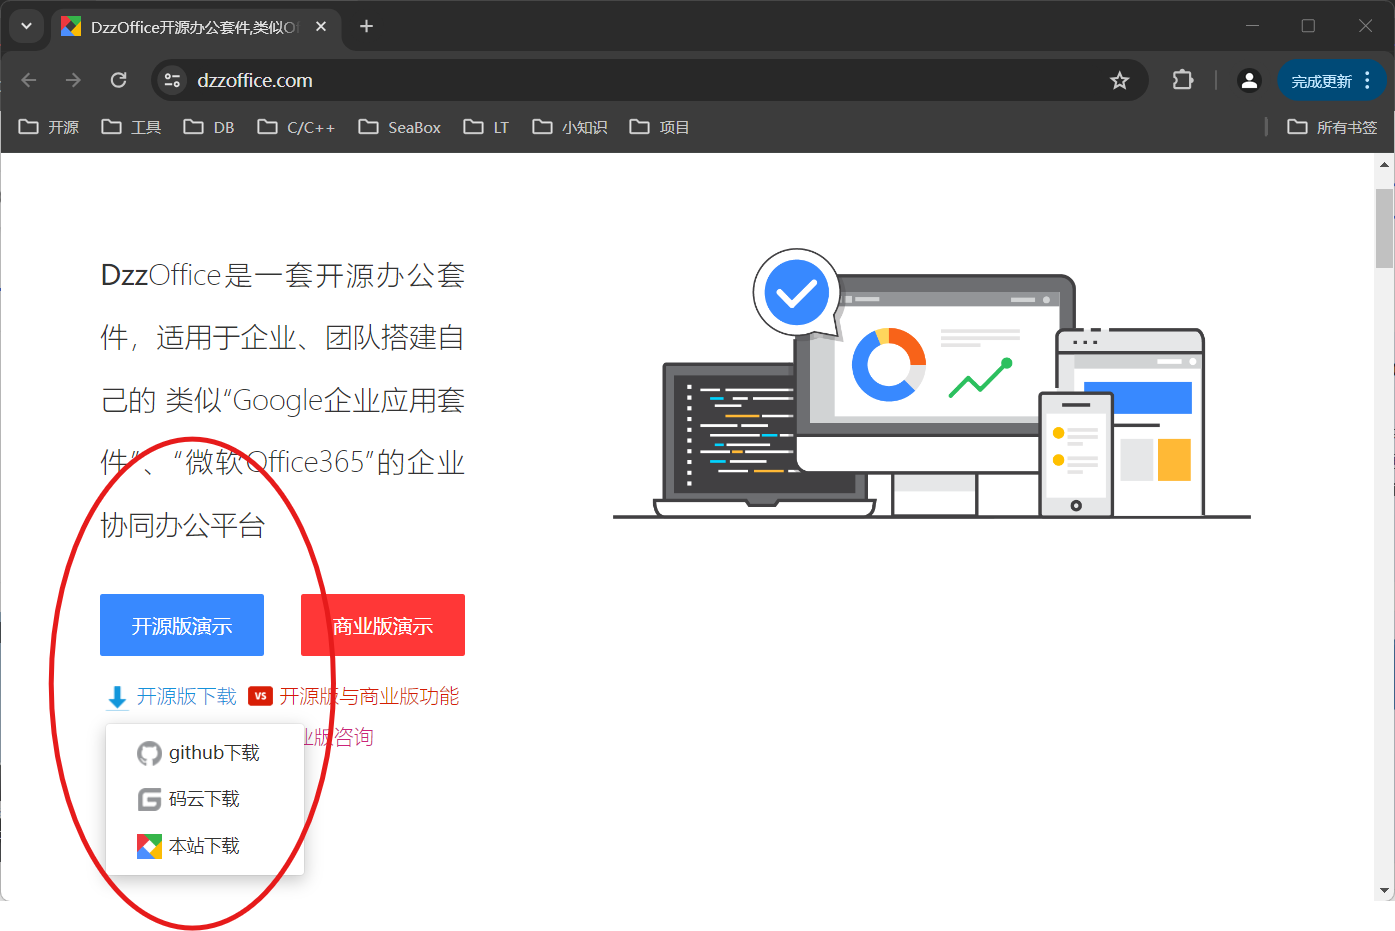Image resolution: width=1395 pixels, height=931 pixels.
Task: Go forward to next page
Action: 73,80
